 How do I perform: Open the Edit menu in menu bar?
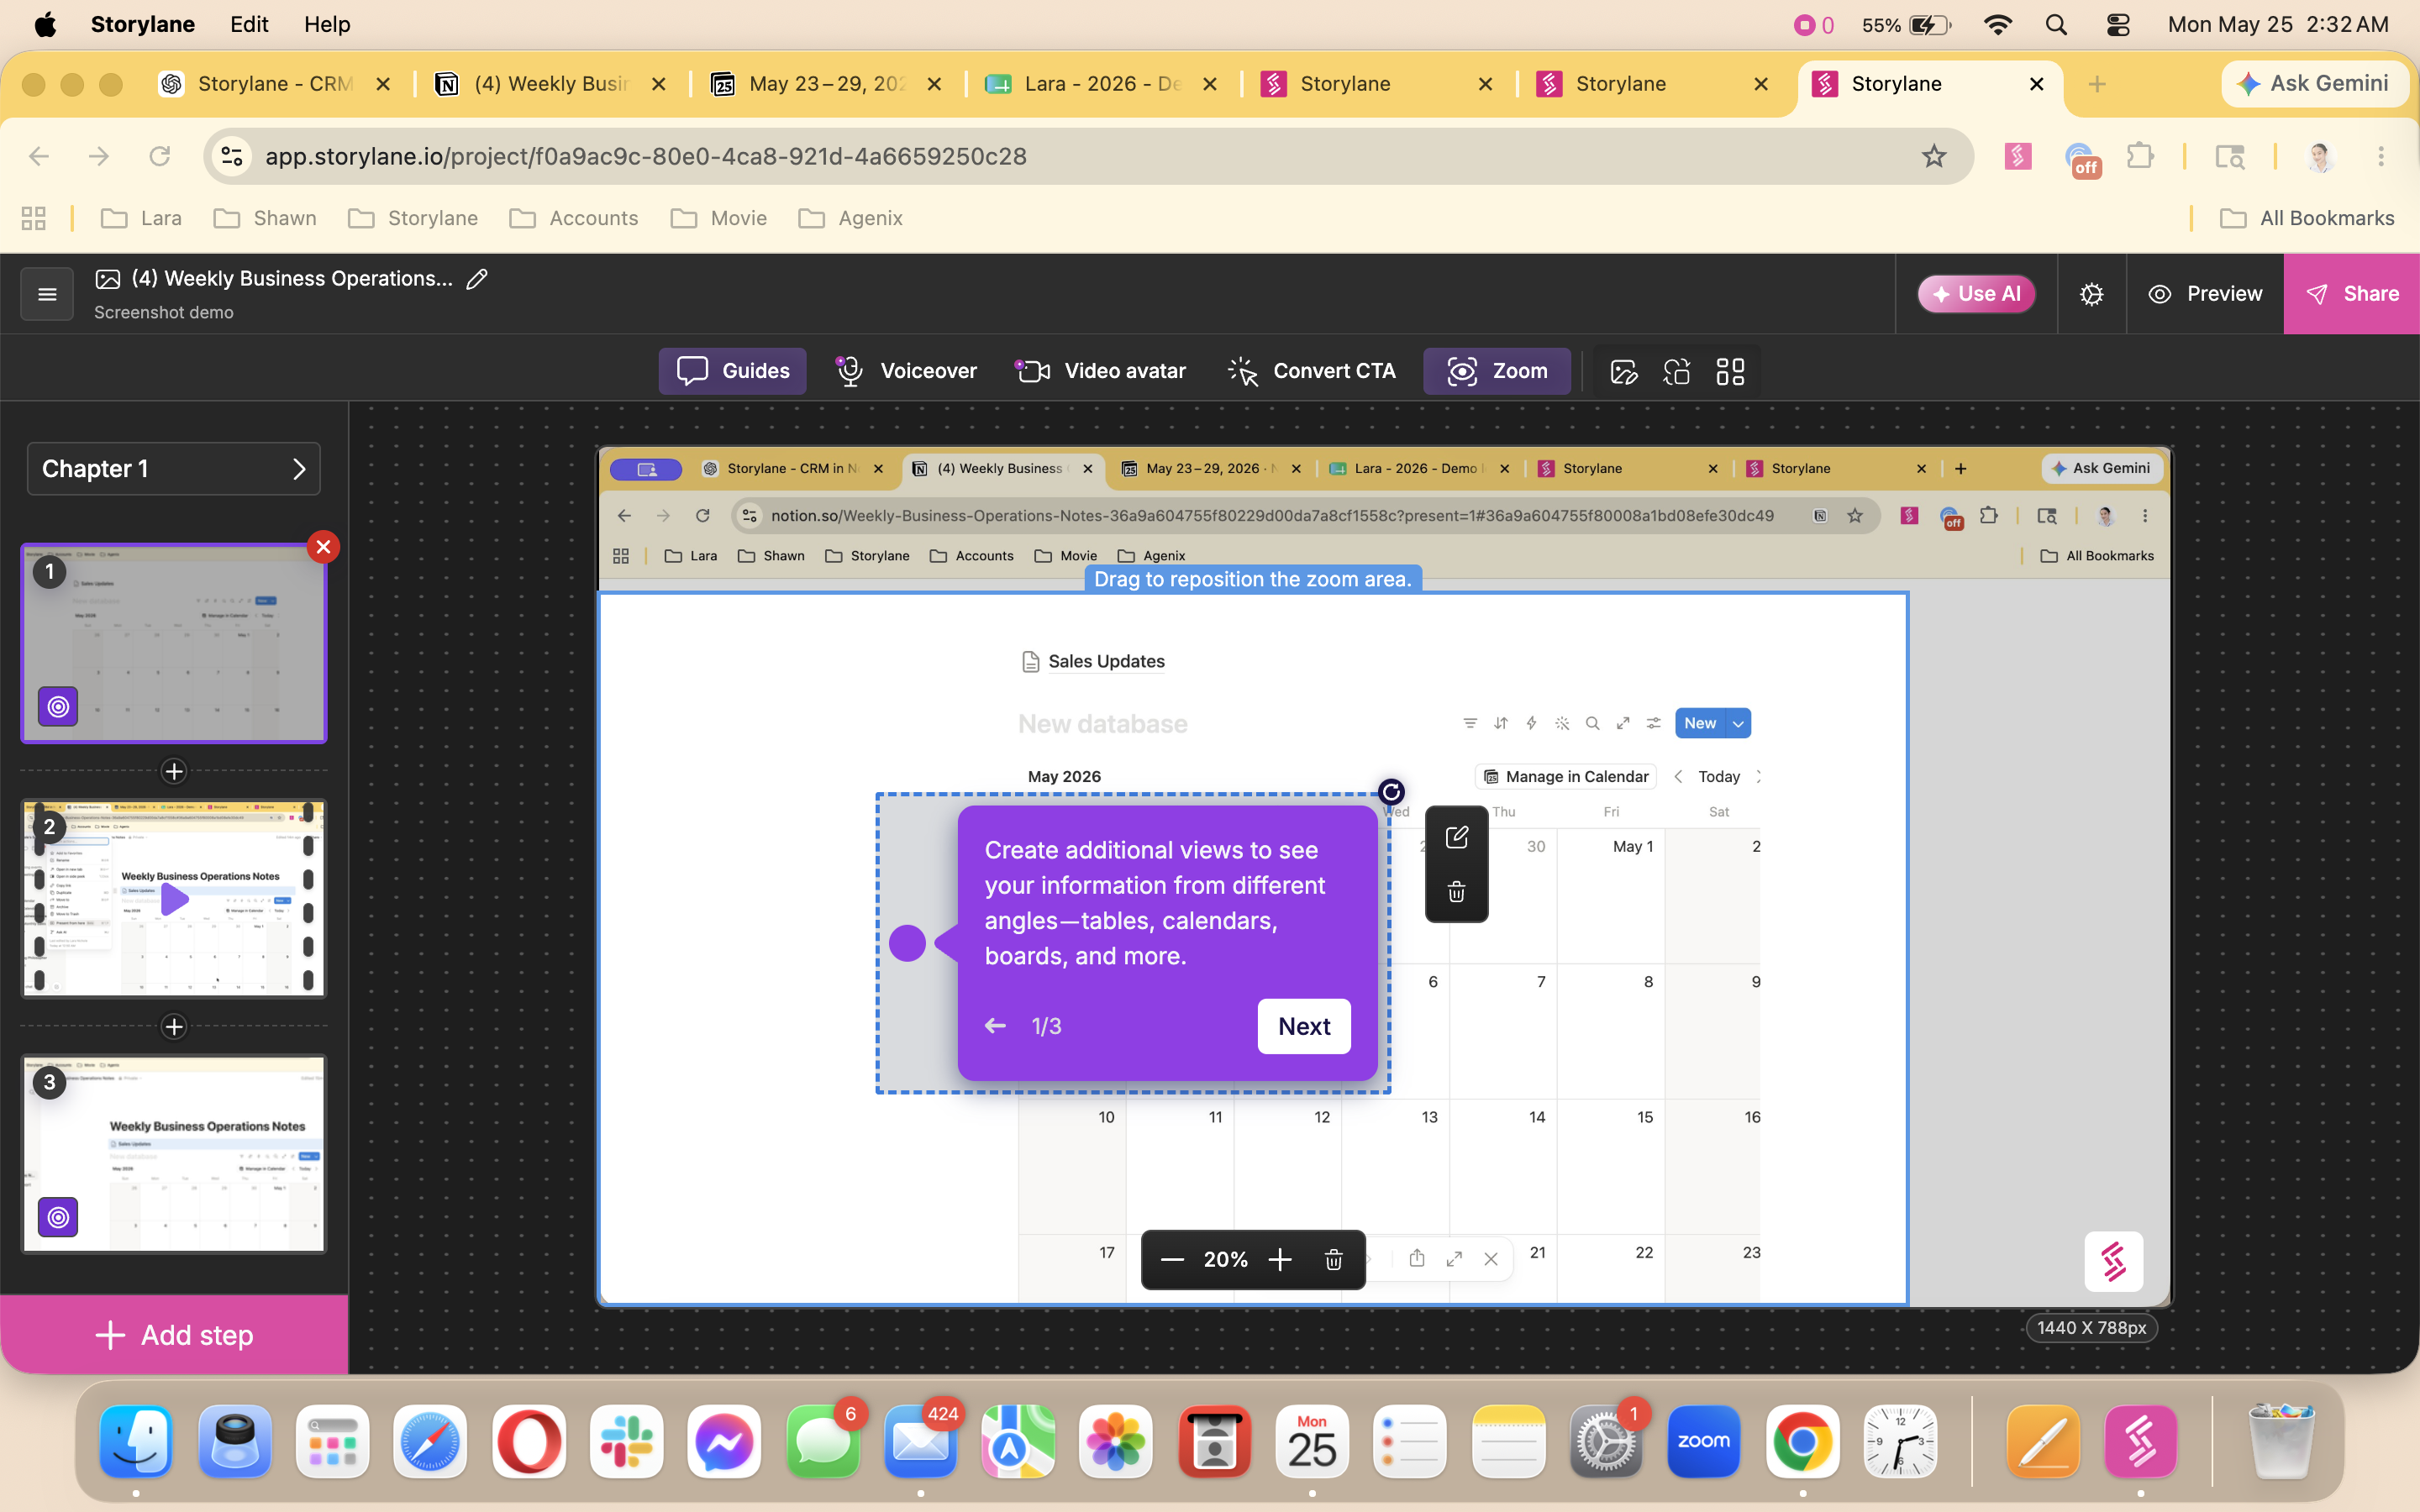click(x=249, y=24)
